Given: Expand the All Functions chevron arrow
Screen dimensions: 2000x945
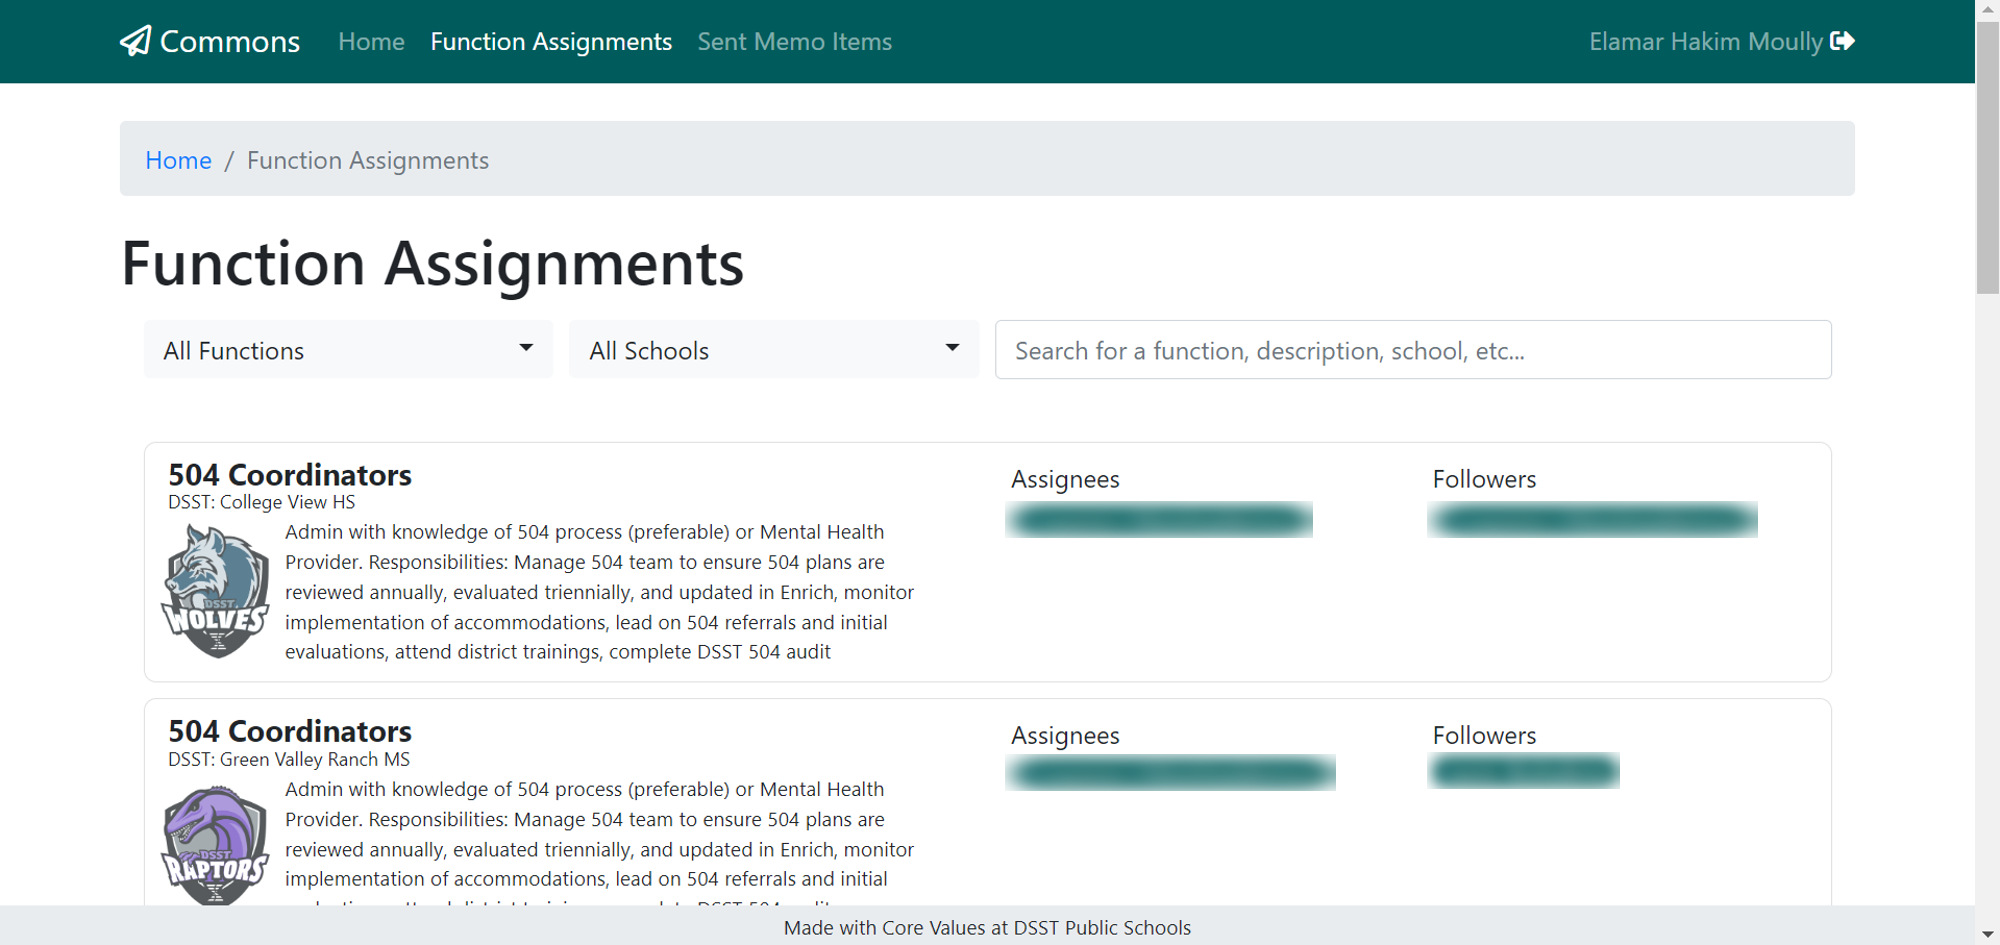Looking at the screenshot, I should point(527,350).
